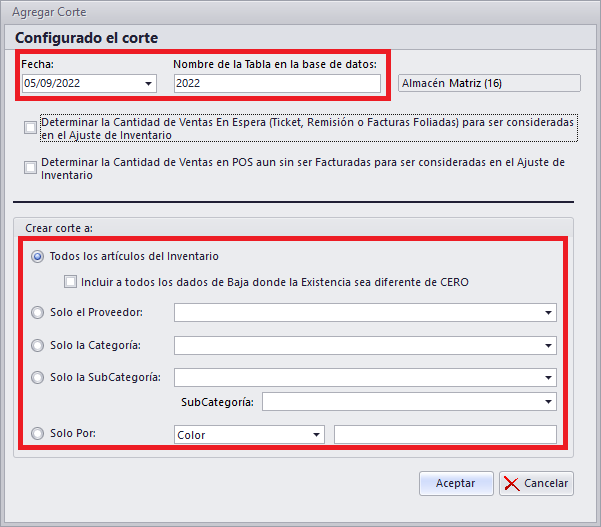
Task: Toggle Incluir a todos los dados de Baja
Action: coord(70,282)
